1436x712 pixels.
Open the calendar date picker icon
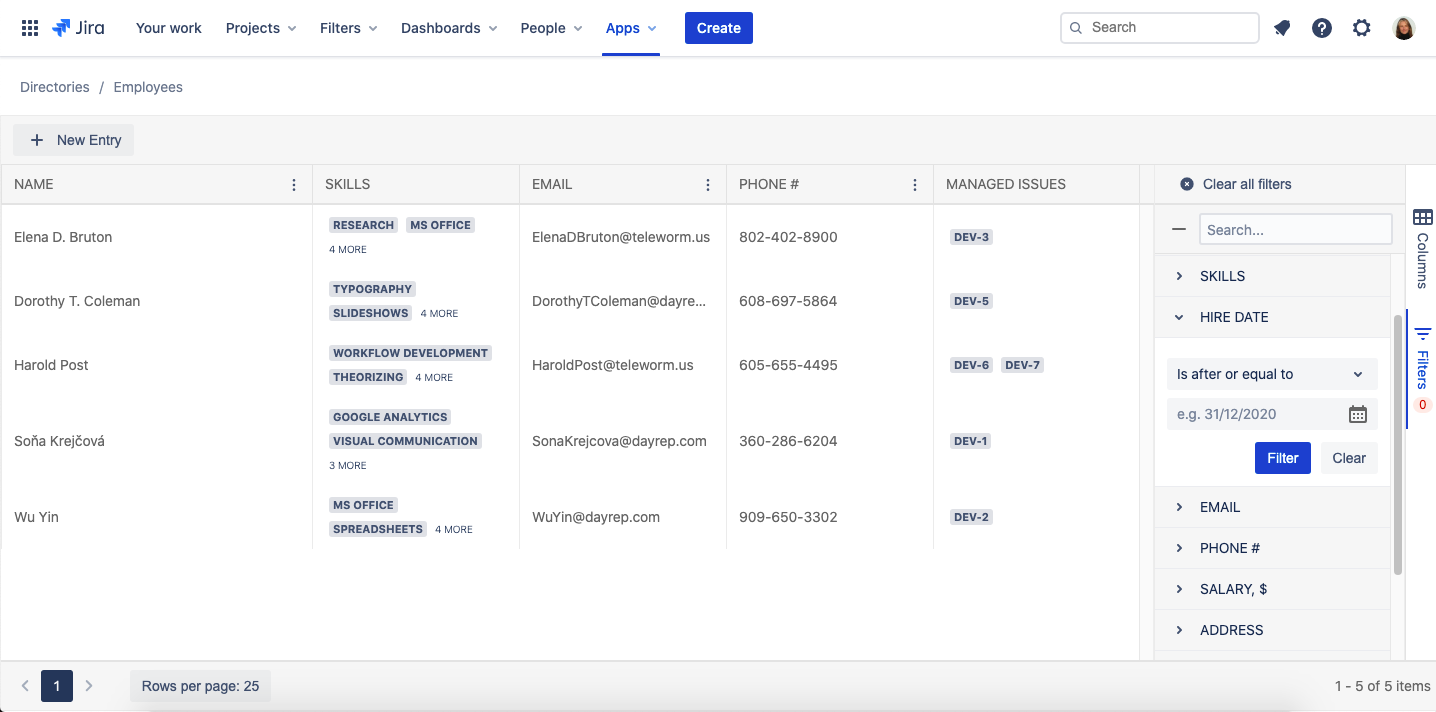pos(1357,414)
